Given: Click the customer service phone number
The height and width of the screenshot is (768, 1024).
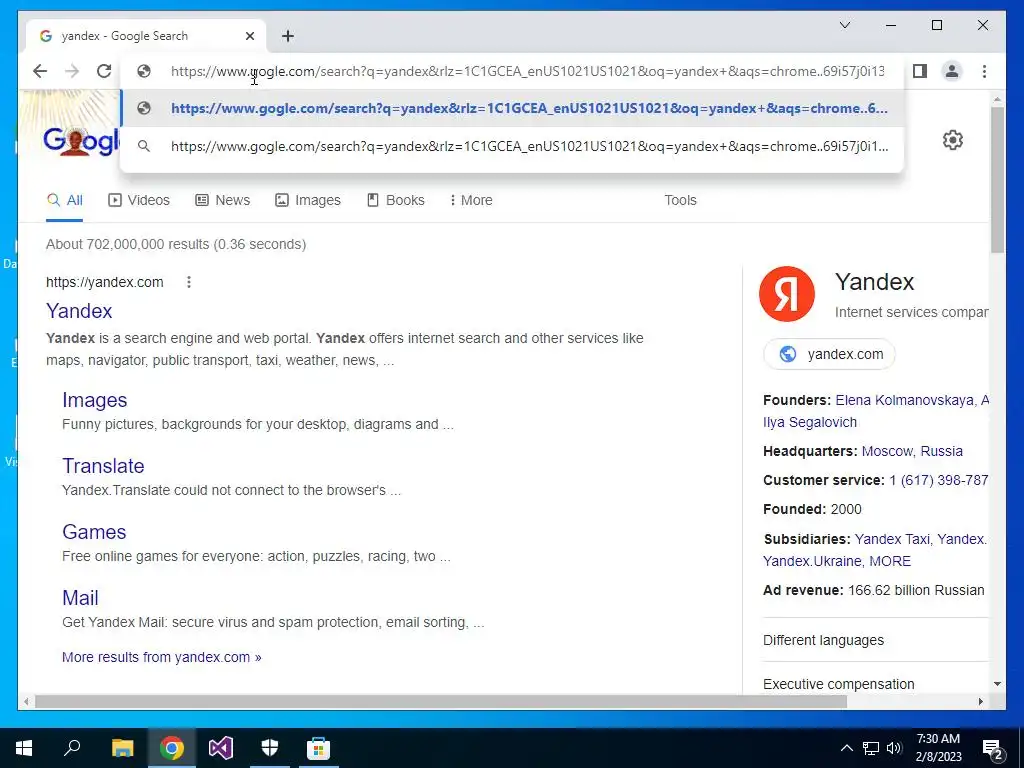Looking at the screenshot, I should pyautogui.click(x=938, y=481).
